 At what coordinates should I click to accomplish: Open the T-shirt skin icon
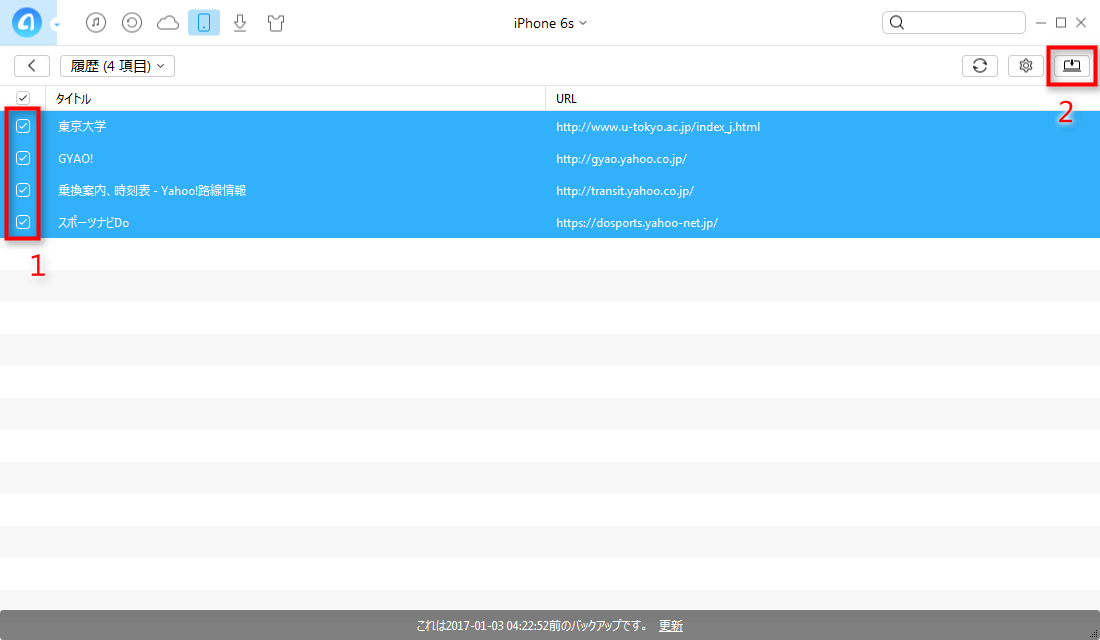[276, 23]
